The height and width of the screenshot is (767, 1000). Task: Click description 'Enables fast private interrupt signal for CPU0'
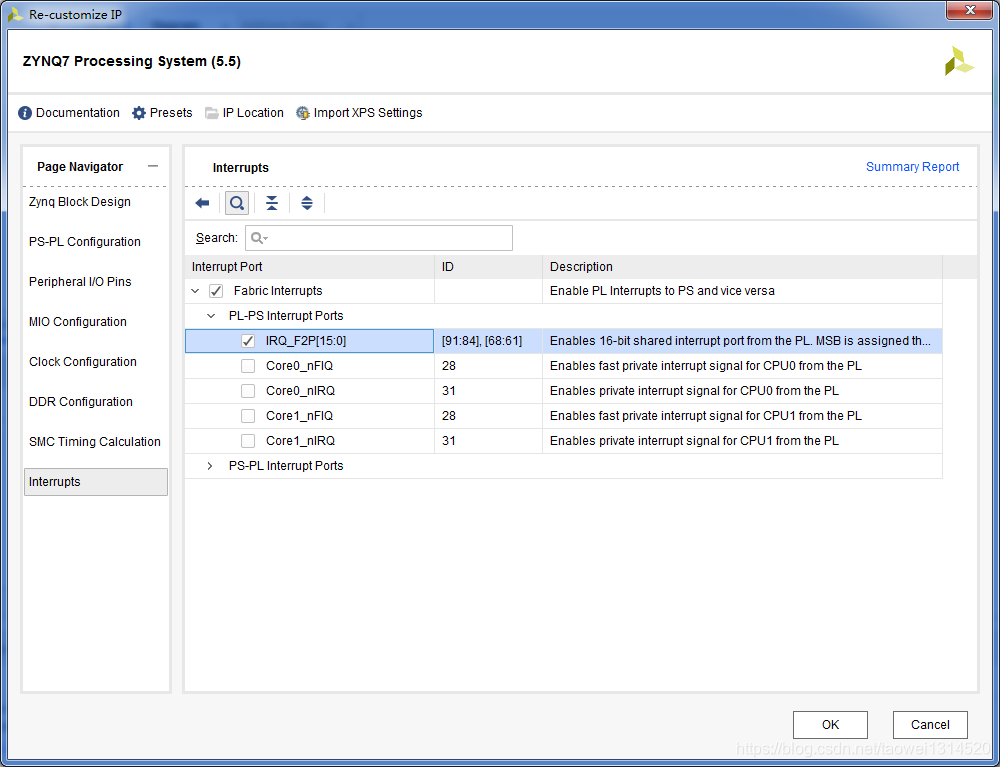[x=706, y=366]
